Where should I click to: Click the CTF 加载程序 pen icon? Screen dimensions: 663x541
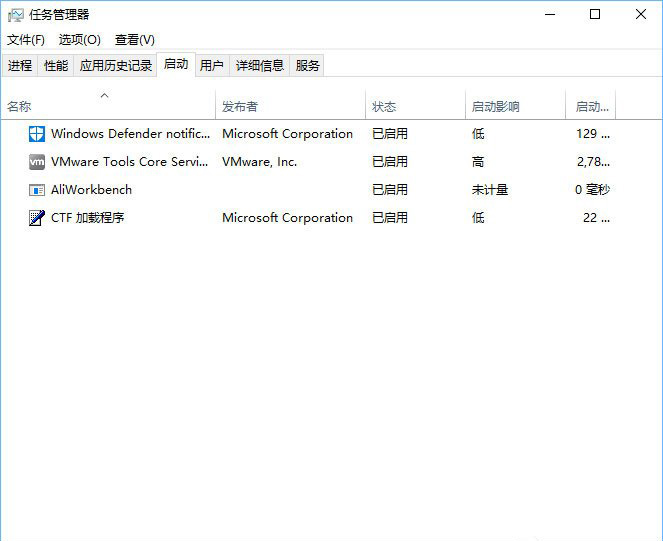click(x=37, y=218)
